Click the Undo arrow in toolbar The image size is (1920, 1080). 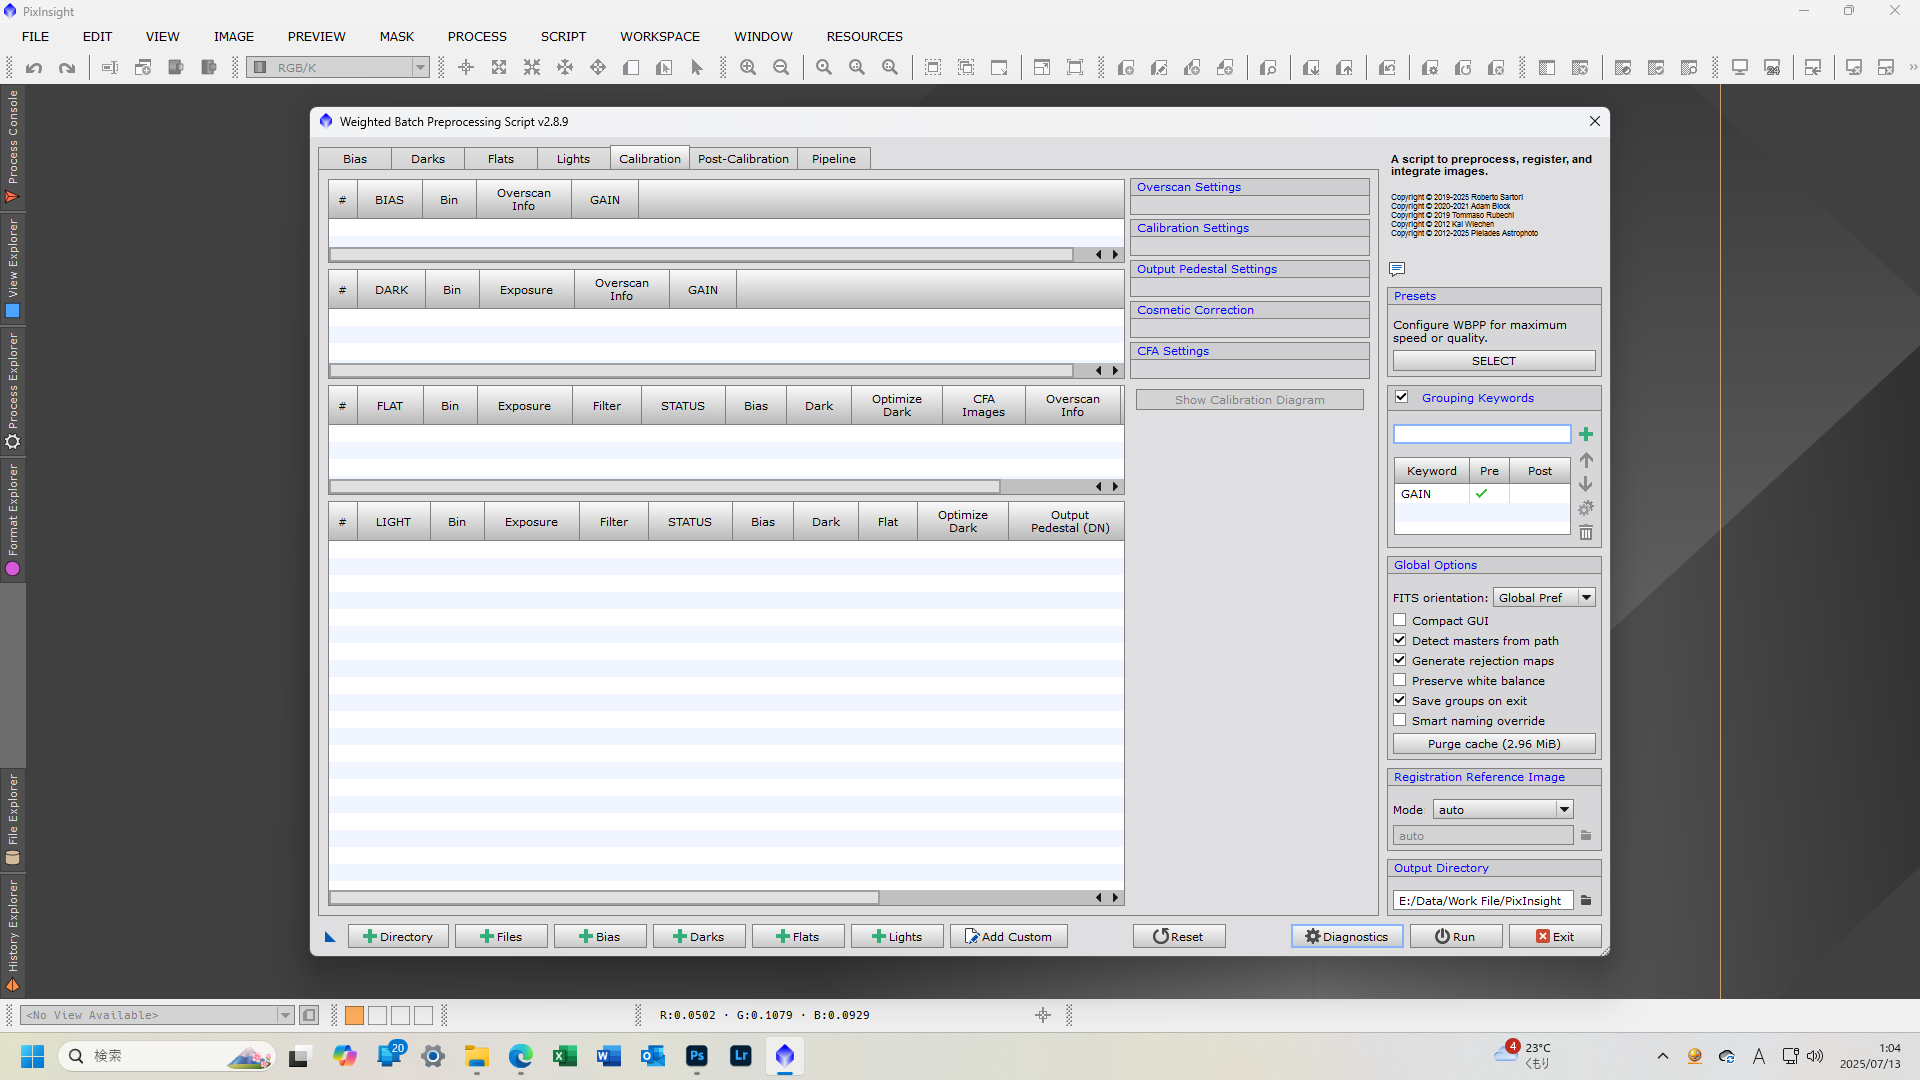pyautogui.click(x=34, y=68)
